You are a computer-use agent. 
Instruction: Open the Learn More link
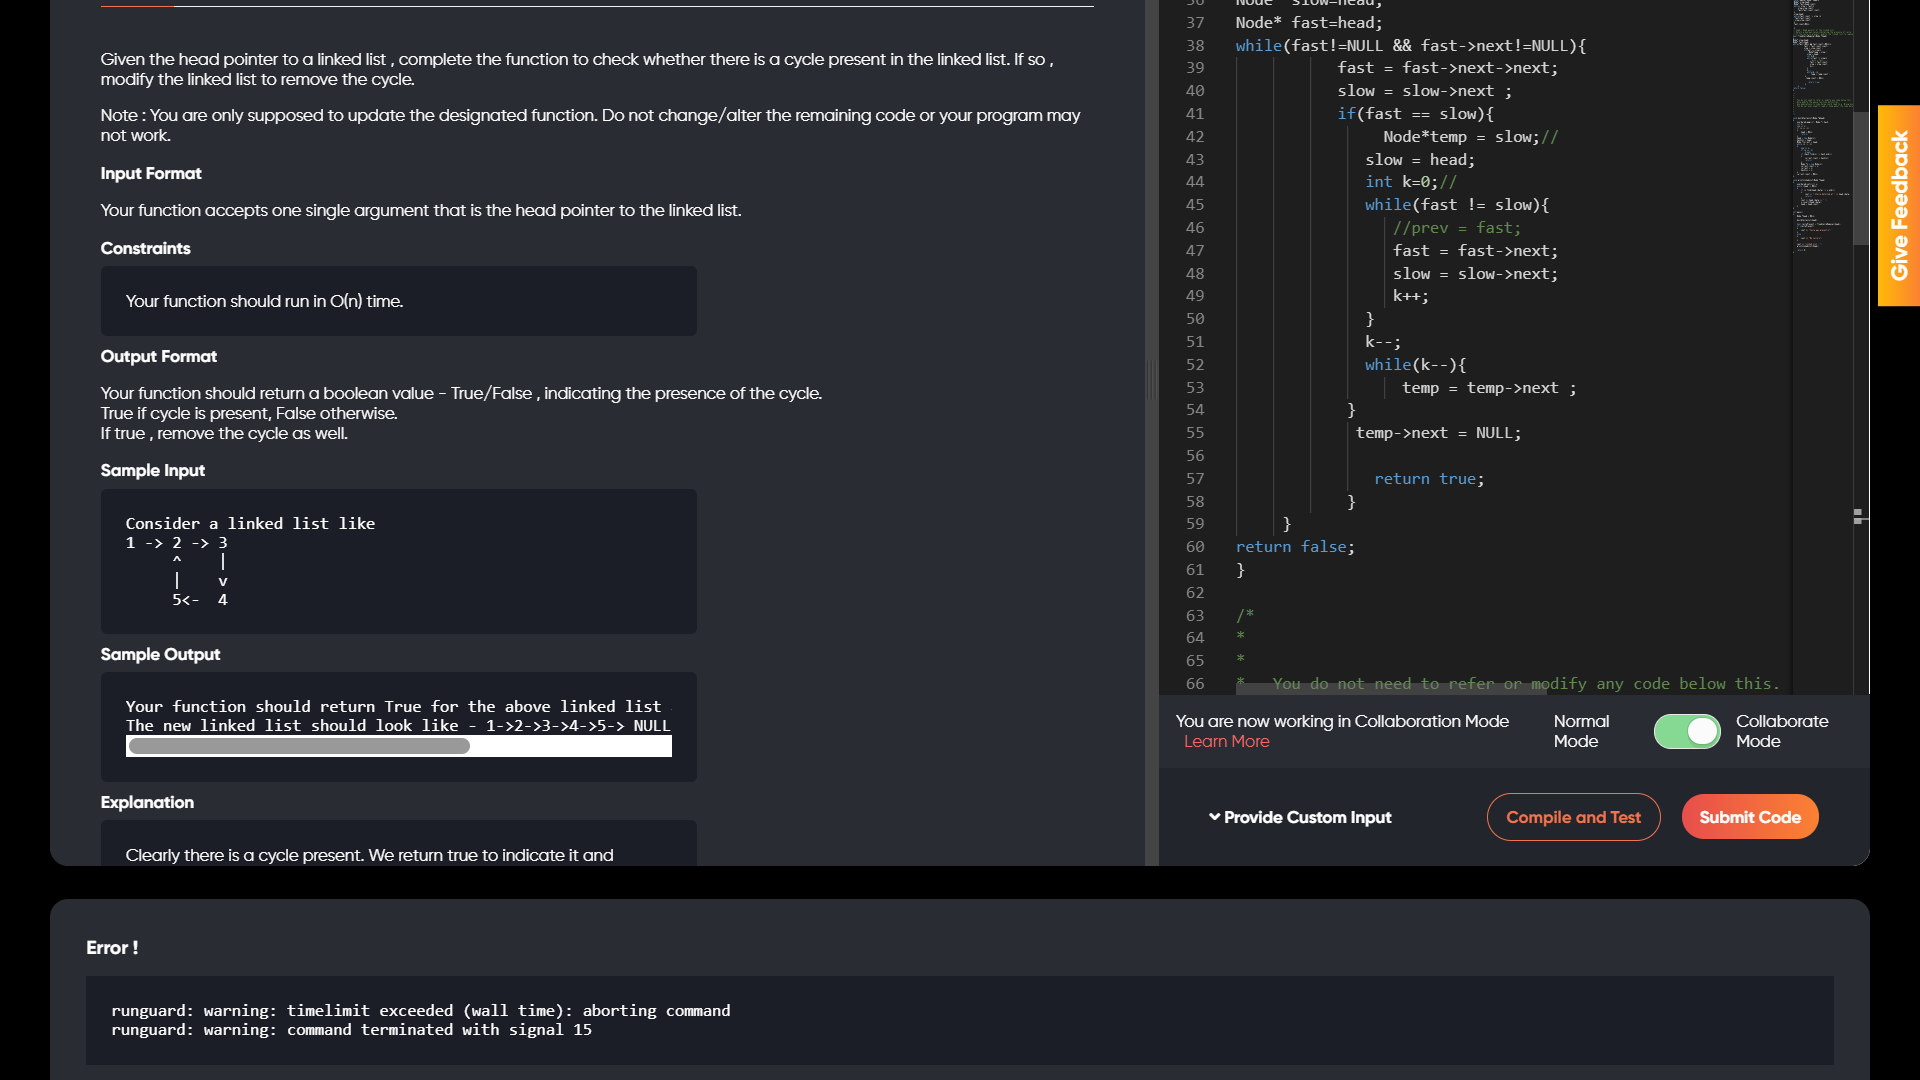coord(1226,741)
